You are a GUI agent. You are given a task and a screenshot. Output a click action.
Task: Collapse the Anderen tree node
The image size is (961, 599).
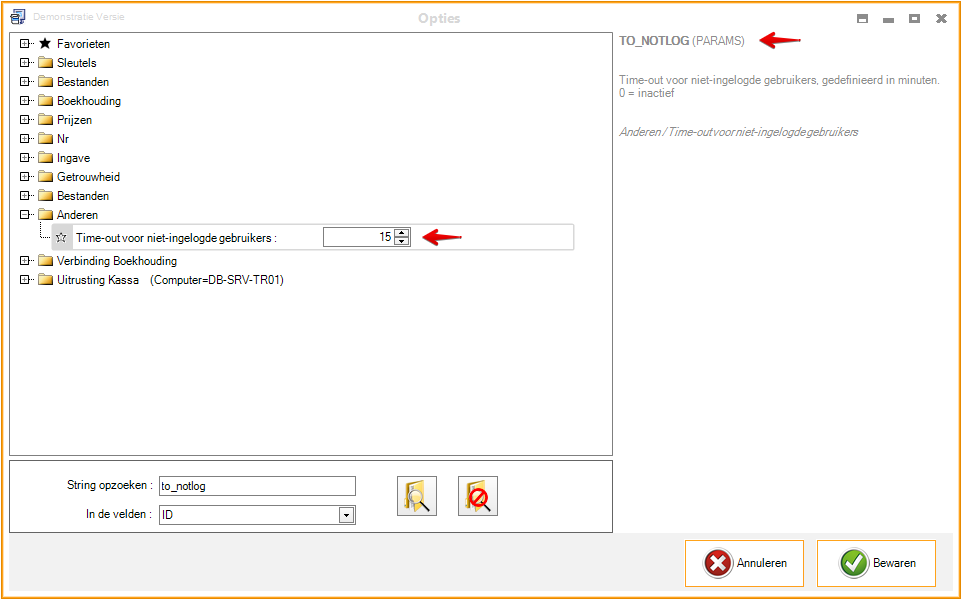25,215
